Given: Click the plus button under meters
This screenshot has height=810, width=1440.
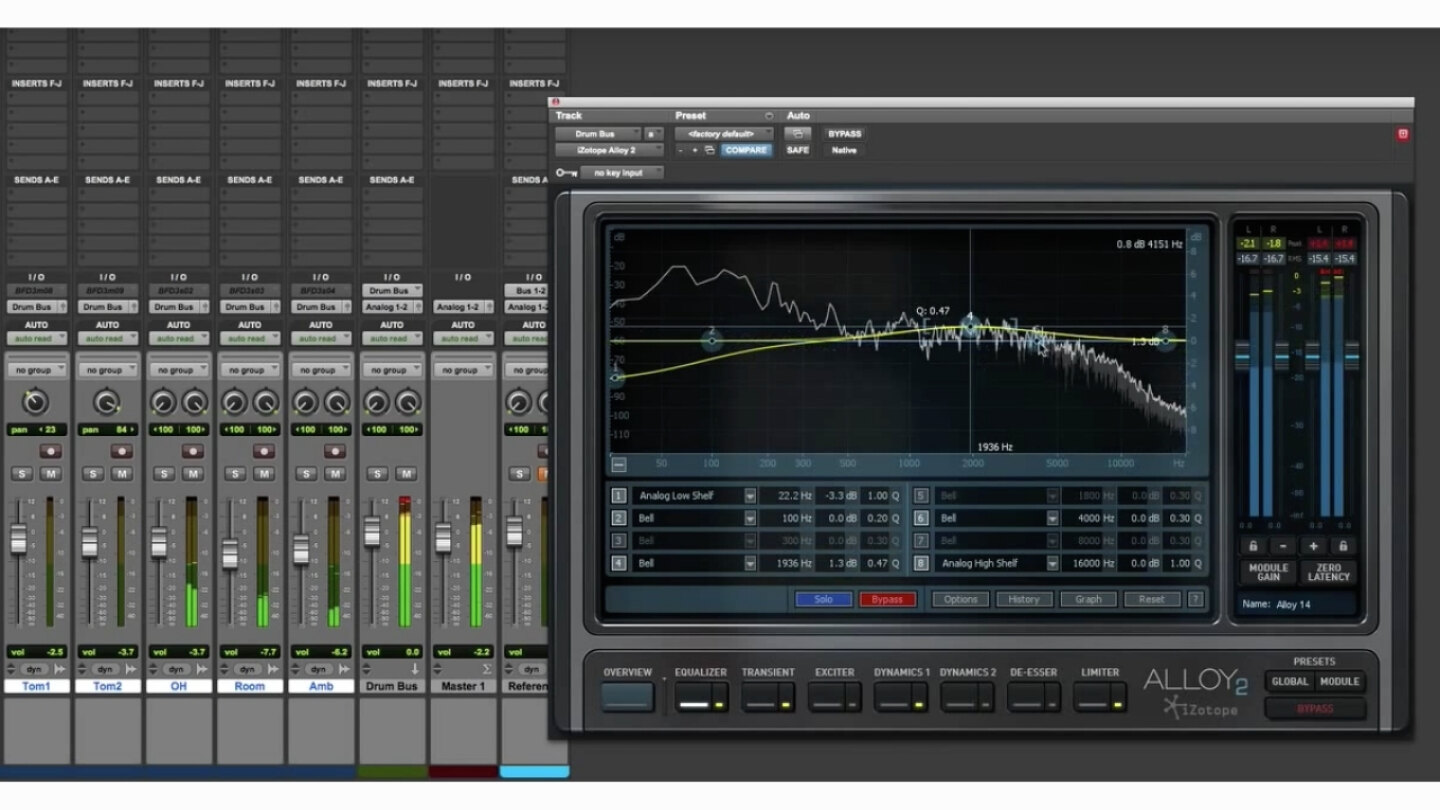Looking at the screenshot, I should click(x=1313, y=546).
